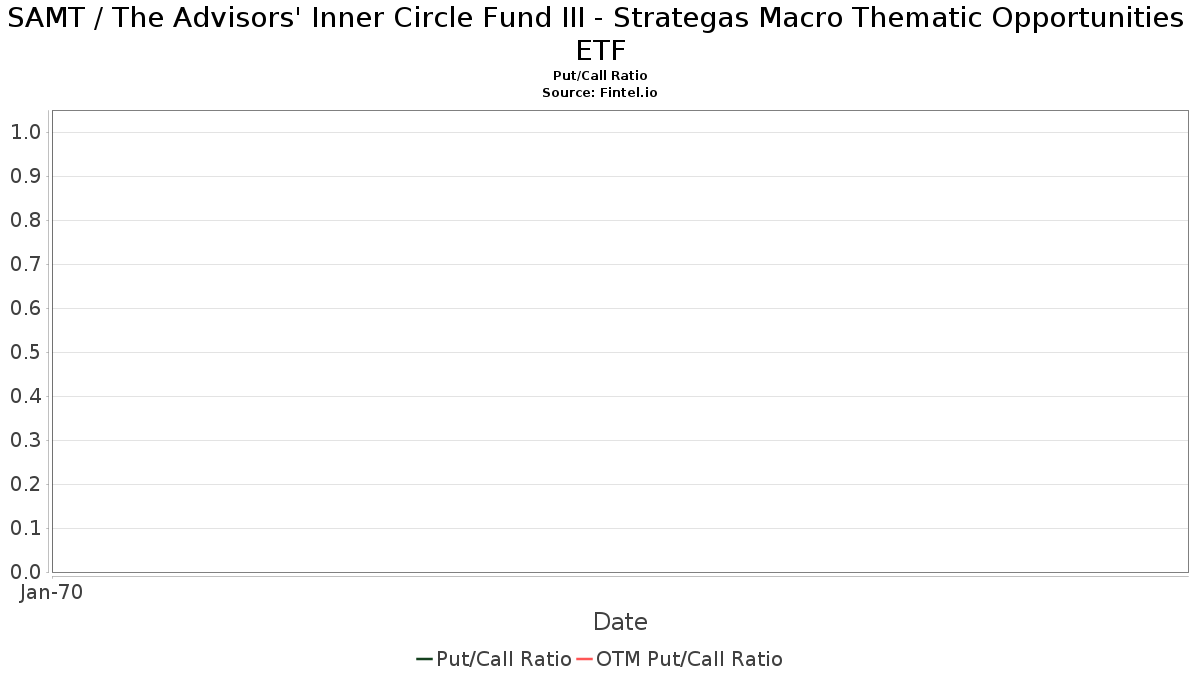Click the Put/Call Ratio legend entry
Image resolution: width=1200 pixels, height=675 pixels.
[494, 659]
